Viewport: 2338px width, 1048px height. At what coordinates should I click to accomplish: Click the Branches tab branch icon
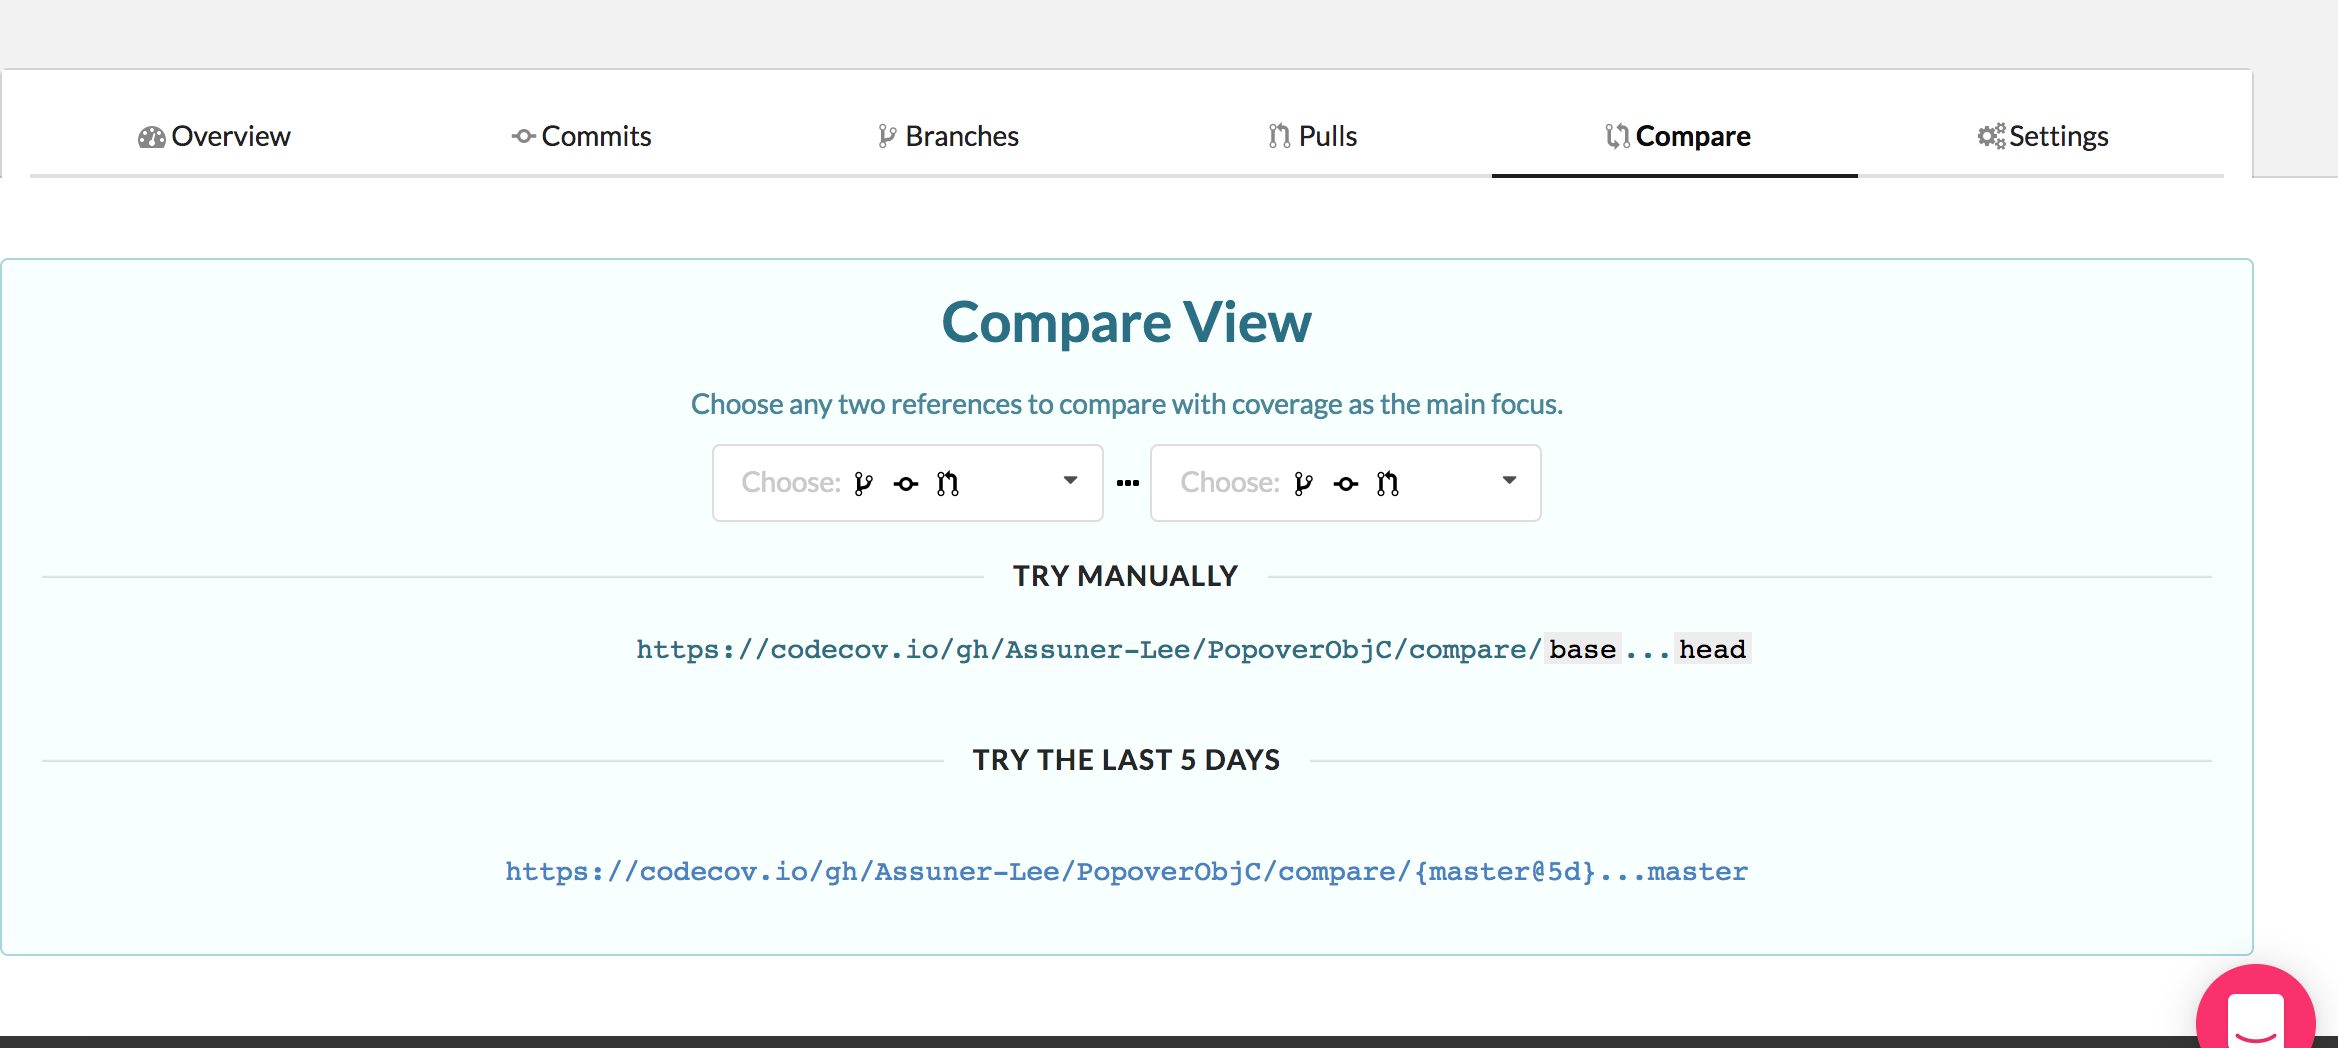click(x=886, y=136)
